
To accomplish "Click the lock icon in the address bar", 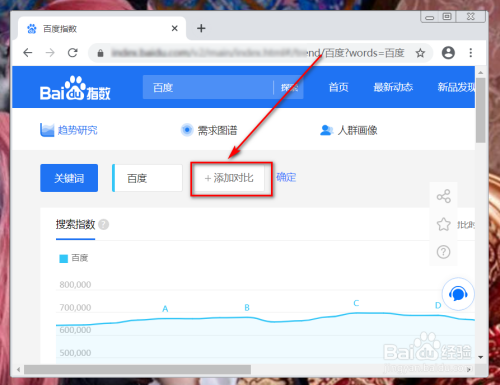I will tap(100, 53).
